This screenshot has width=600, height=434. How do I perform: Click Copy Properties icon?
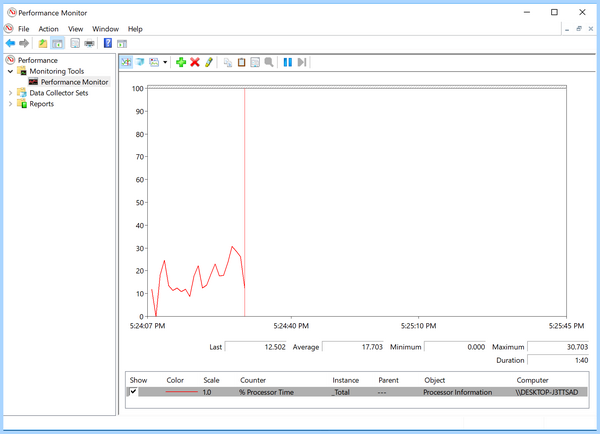(228, 62)
